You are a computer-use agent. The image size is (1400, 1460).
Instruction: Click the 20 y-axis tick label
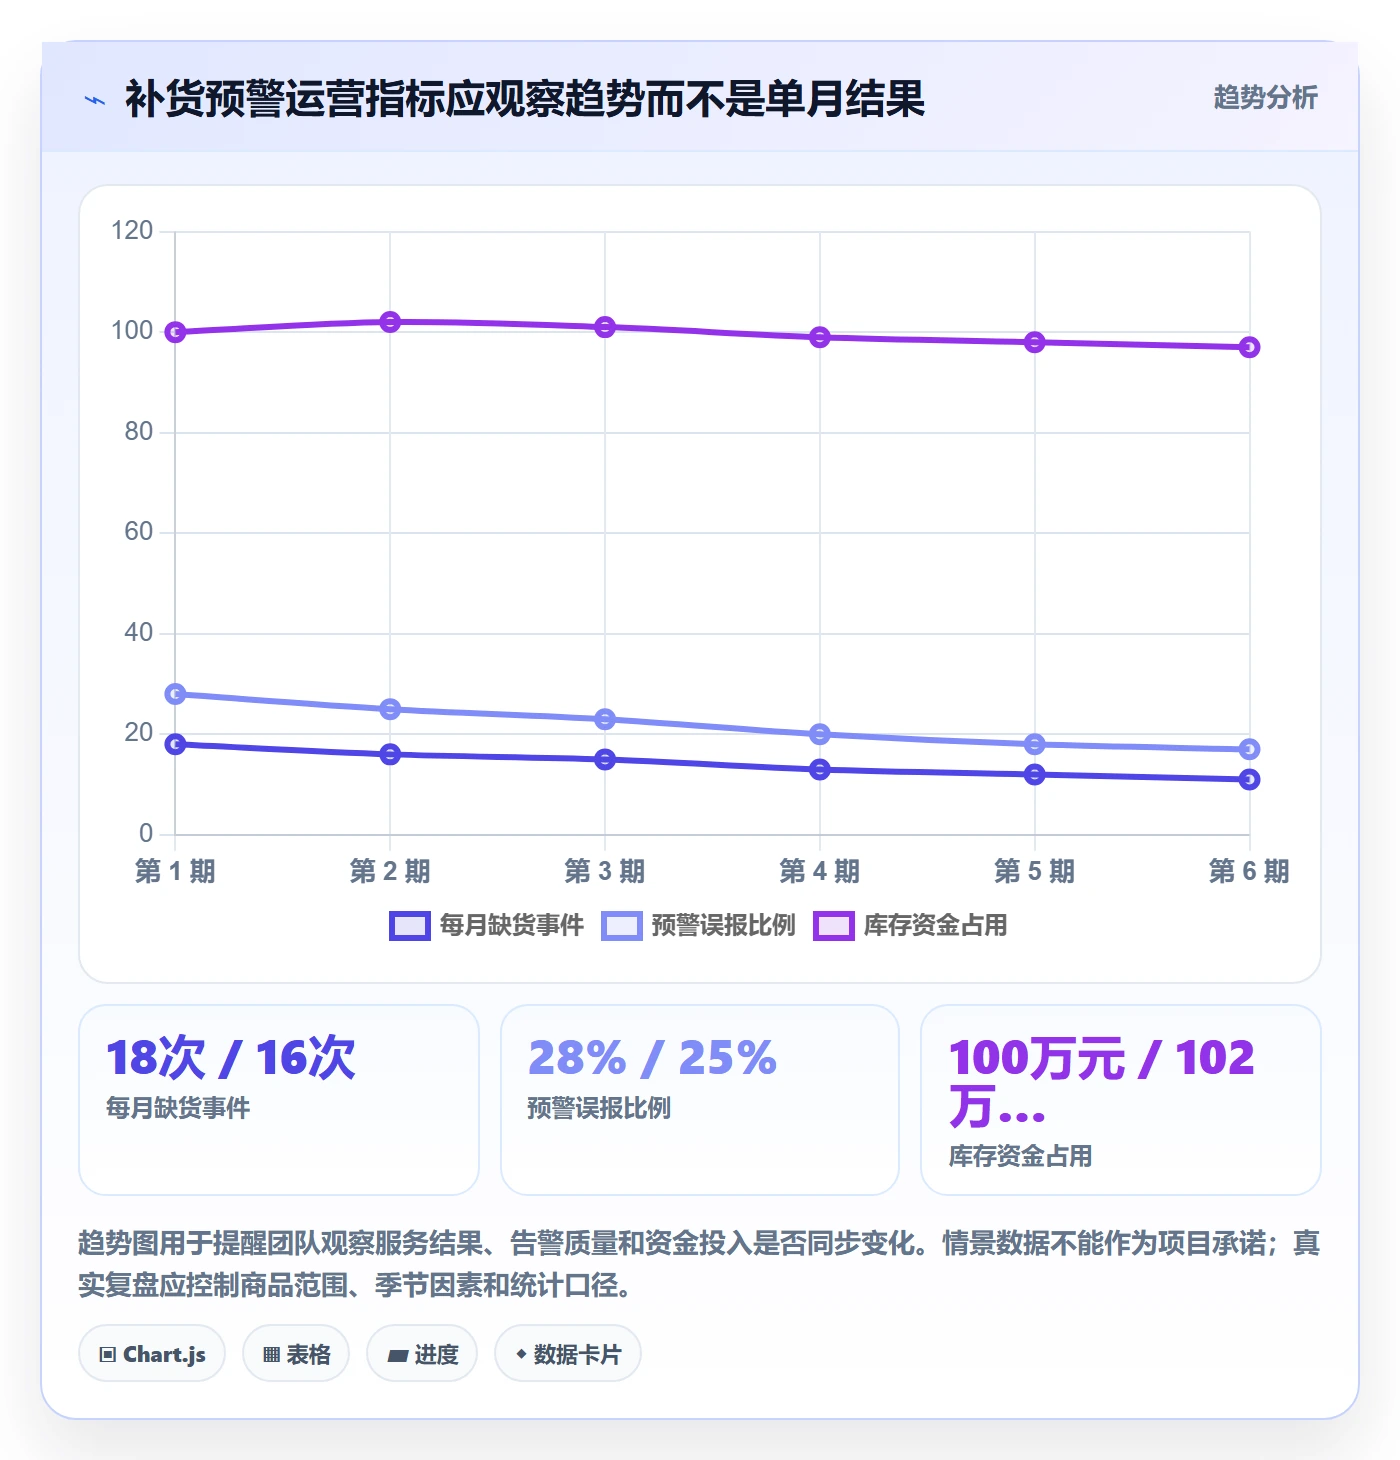[139, 733]
